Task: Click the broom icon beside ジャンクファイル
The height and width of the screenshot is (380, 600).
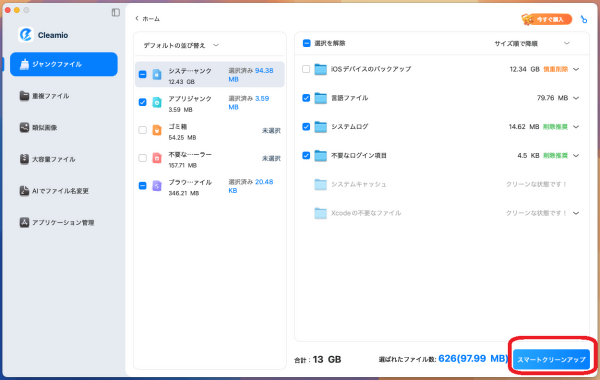Action: (24, 64)
